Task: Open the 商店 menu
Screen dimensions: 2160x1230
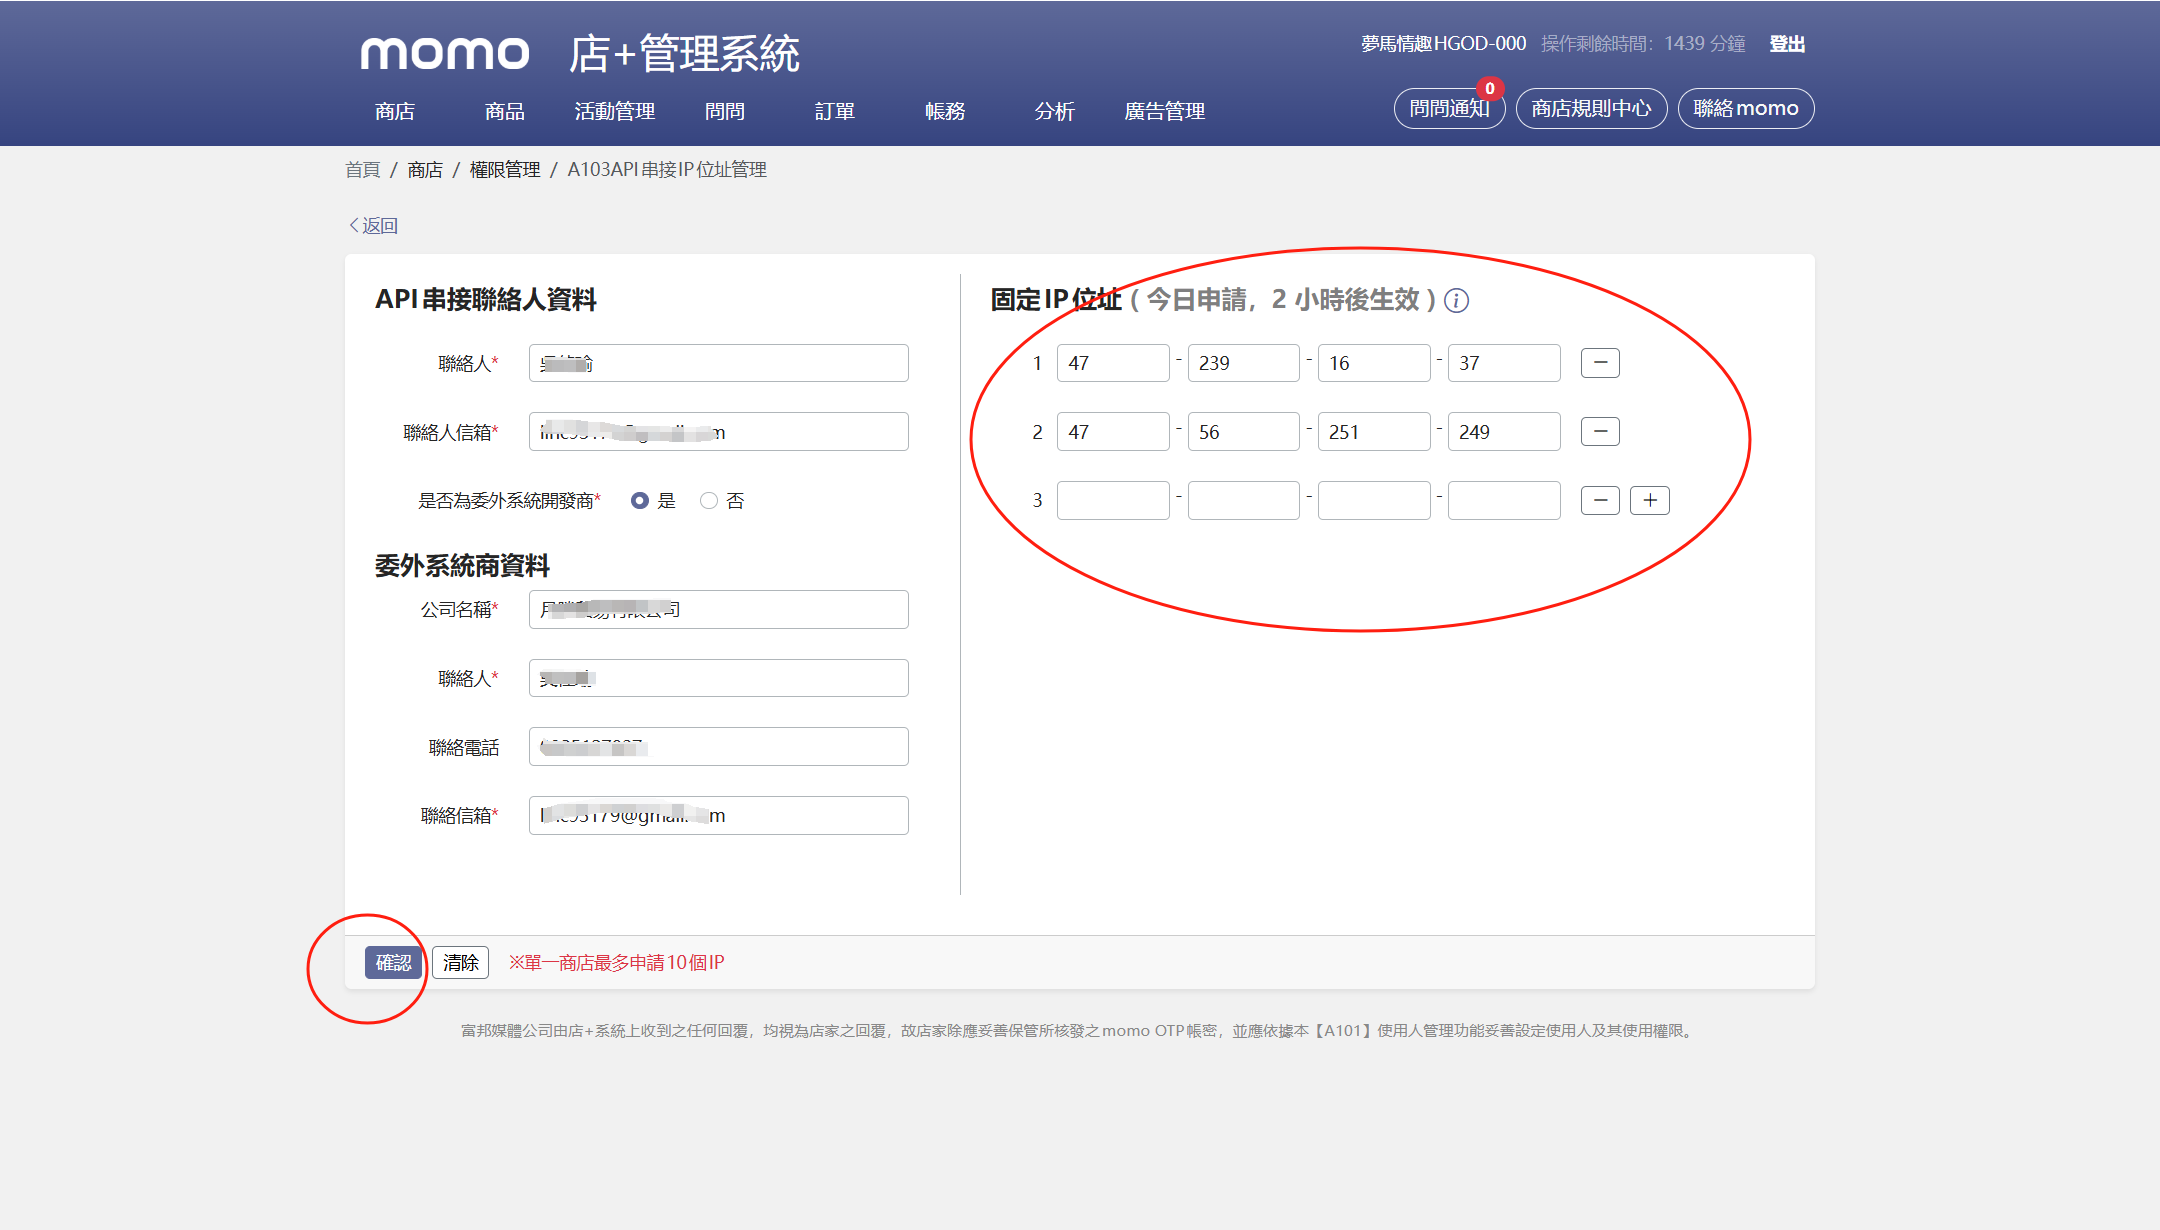Action: (395, 111)
